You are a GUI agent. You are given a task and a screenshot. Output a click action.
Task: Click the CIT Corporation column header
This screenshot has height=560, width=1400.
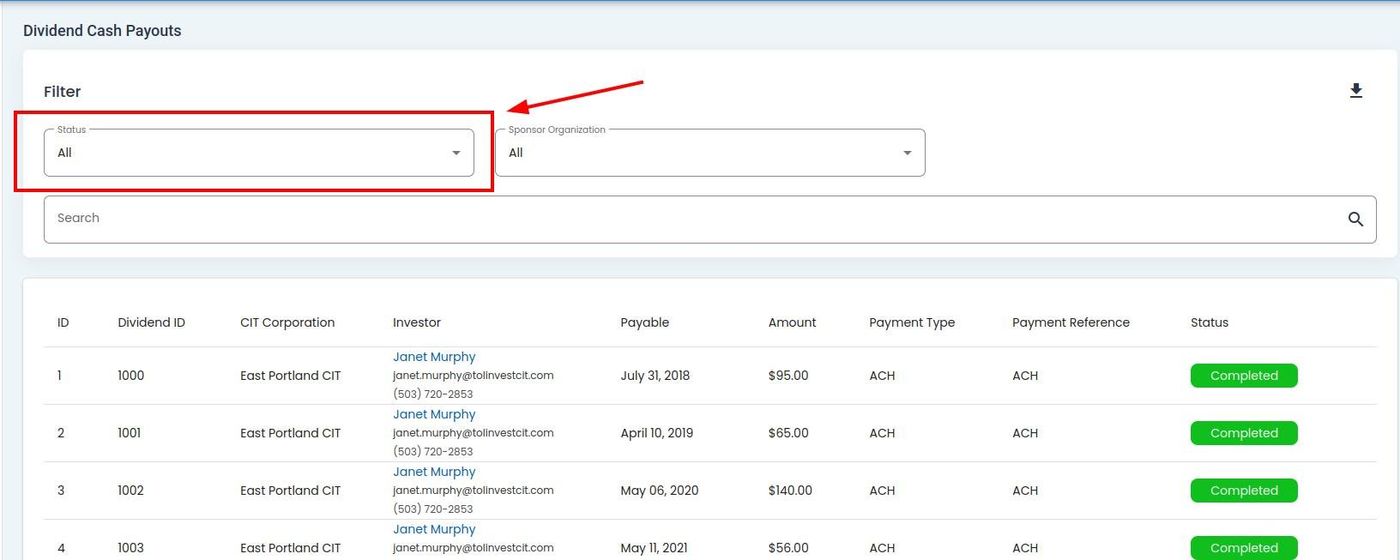(287, 323)
